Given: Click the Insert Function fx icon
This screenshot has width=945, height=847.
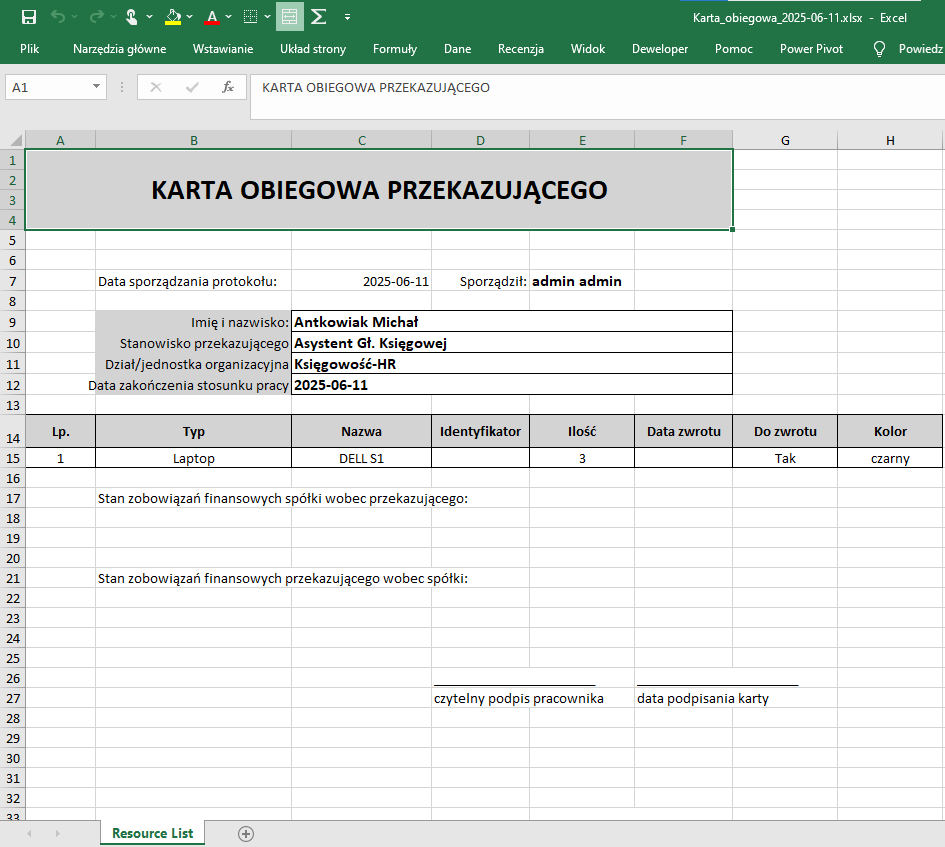Looking at the screenshot, I should pos(228,87).
